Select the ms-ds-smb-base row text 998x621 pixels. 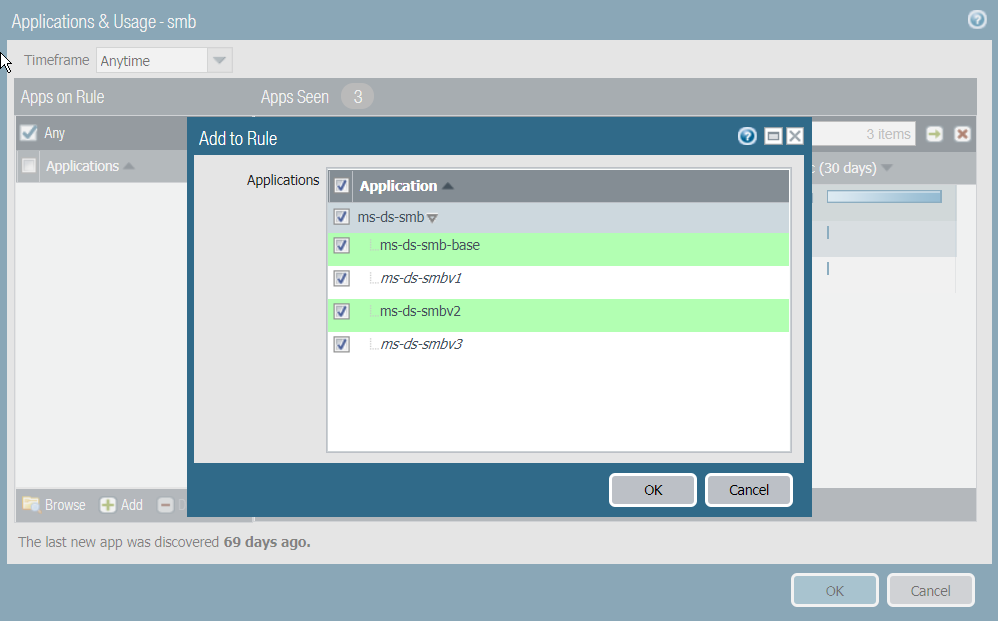click(430, 245)
